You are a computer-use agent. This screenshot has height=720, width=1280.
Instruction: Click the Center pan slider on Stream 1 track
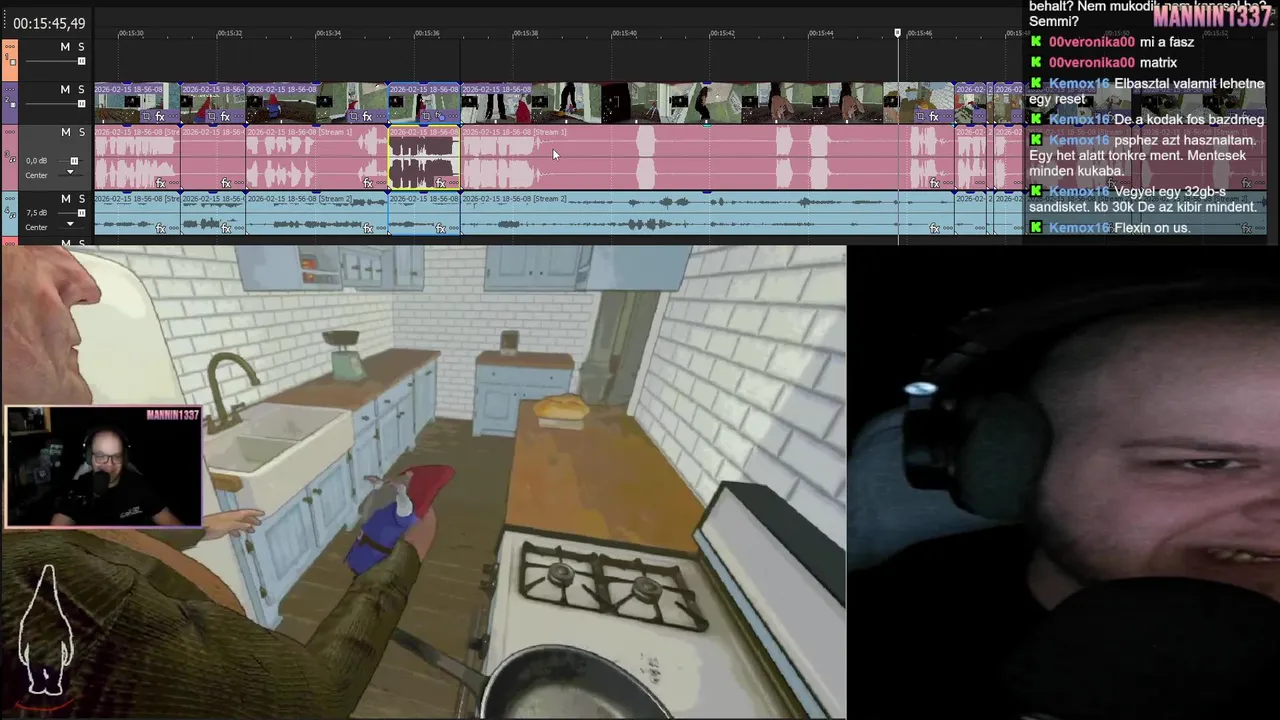coord(70,172)
